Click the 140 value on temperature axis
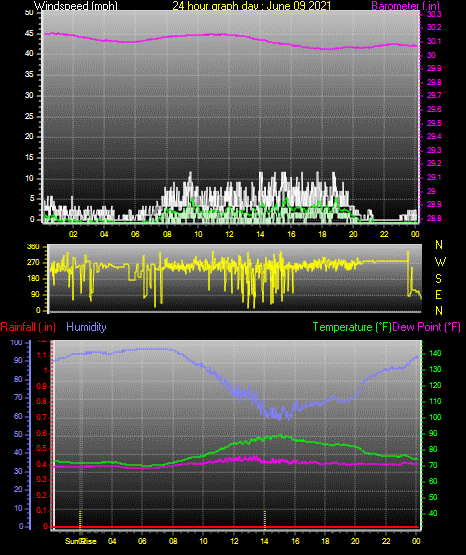Screen dimensions: 466x555 (435, 353)
